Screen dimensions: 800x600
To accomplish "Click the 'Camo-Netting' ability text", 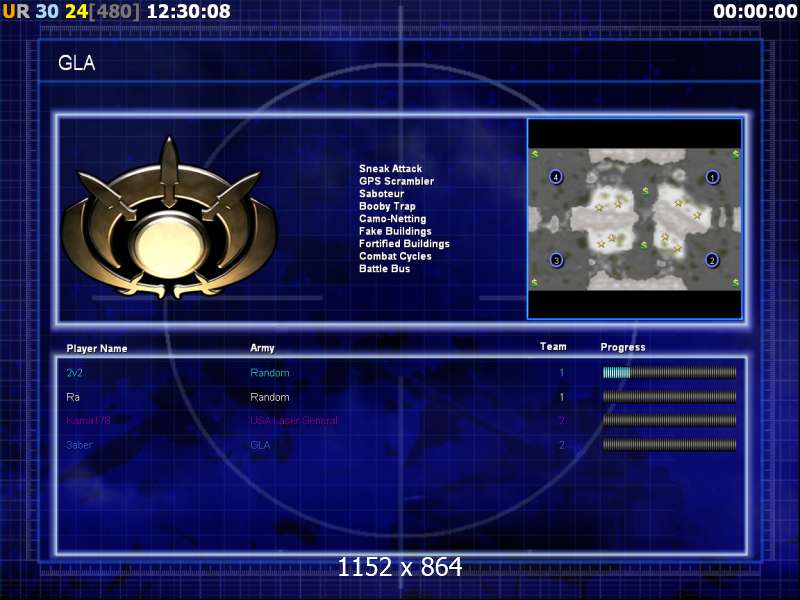I will [392, 218].
